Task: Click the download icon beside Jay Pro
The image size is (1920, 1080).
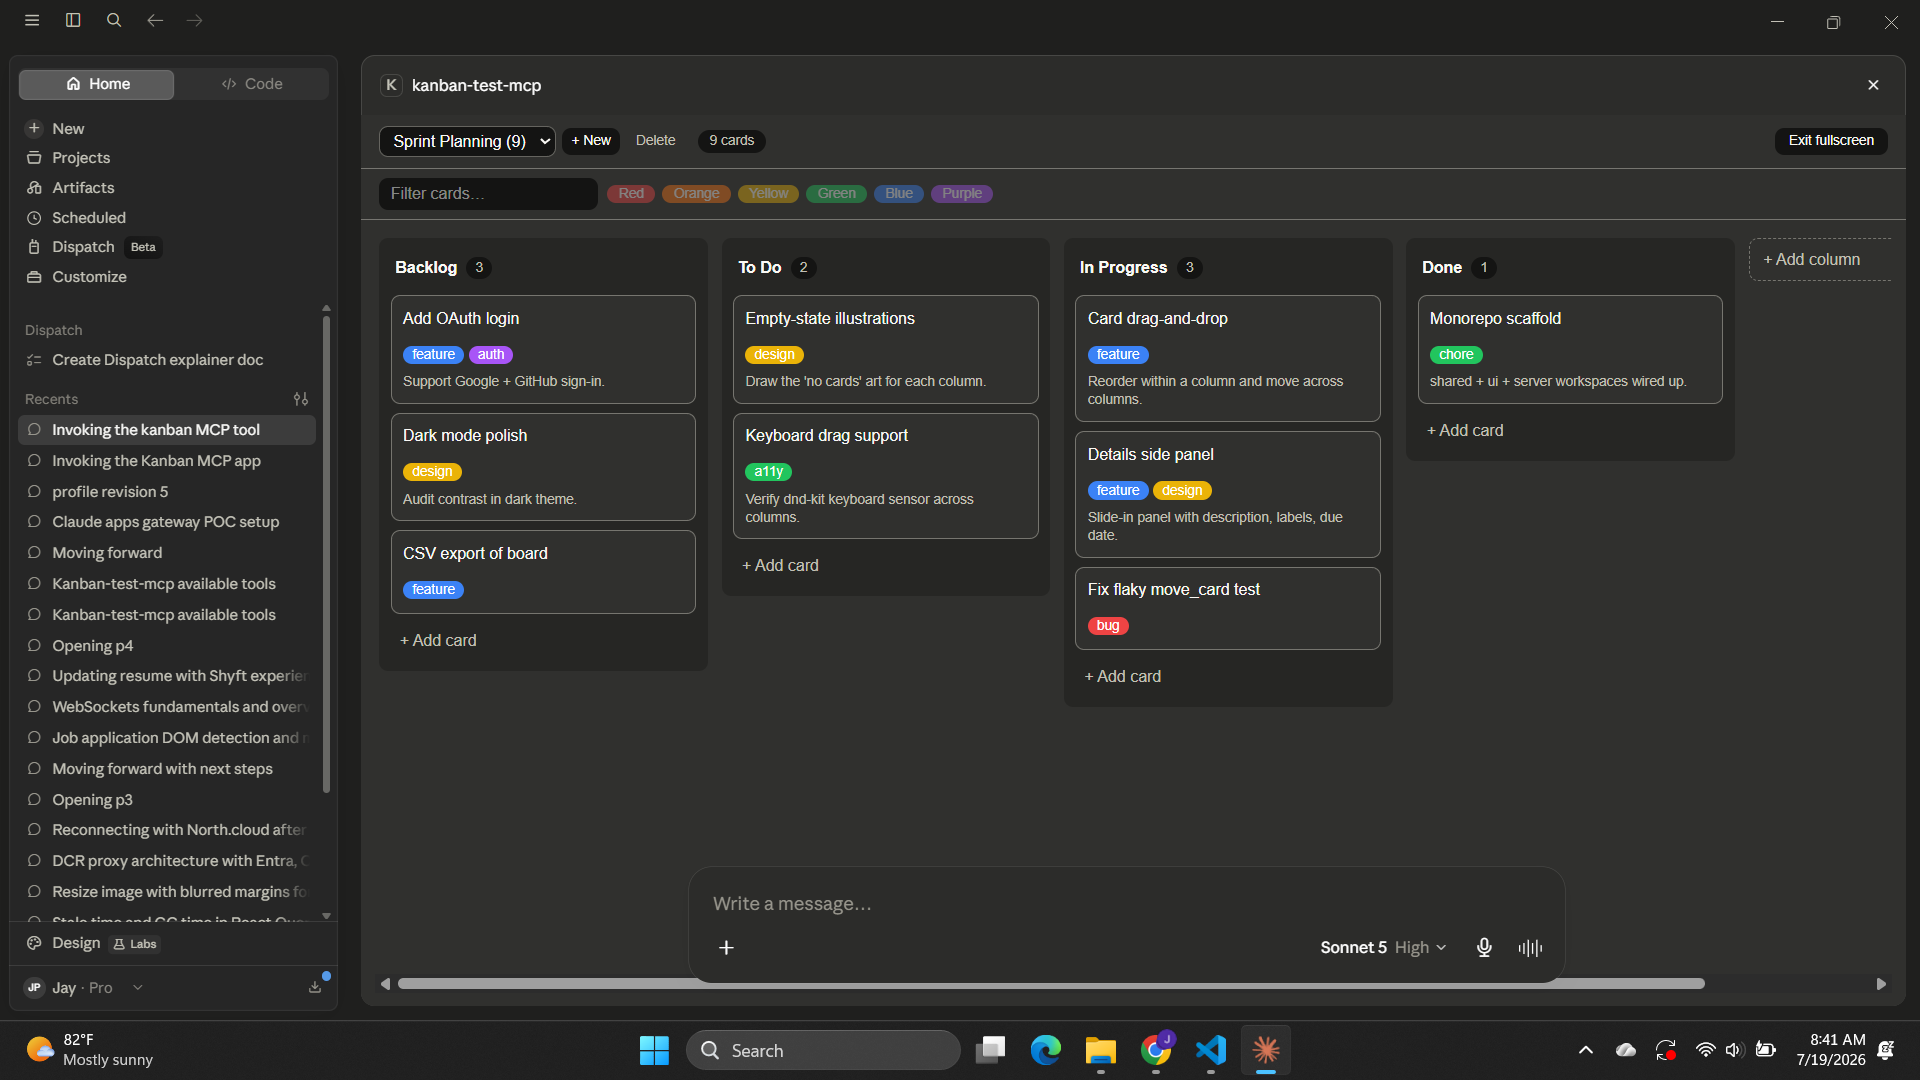Action: pyautogui.click(x=315, y=987)
